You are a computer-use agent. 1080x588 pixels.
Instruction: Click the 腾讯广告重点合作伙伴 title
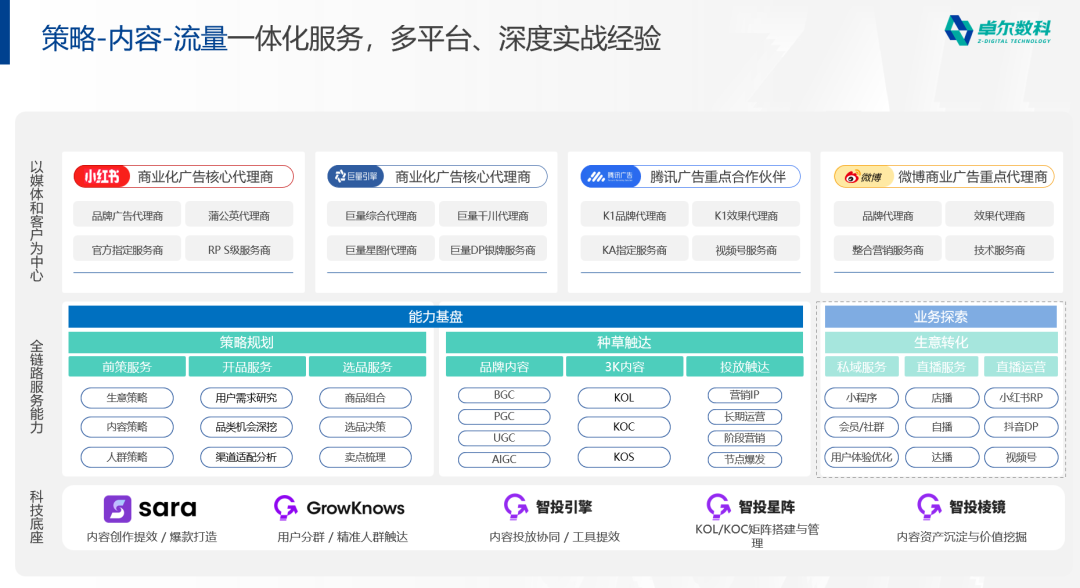(718, 177)
